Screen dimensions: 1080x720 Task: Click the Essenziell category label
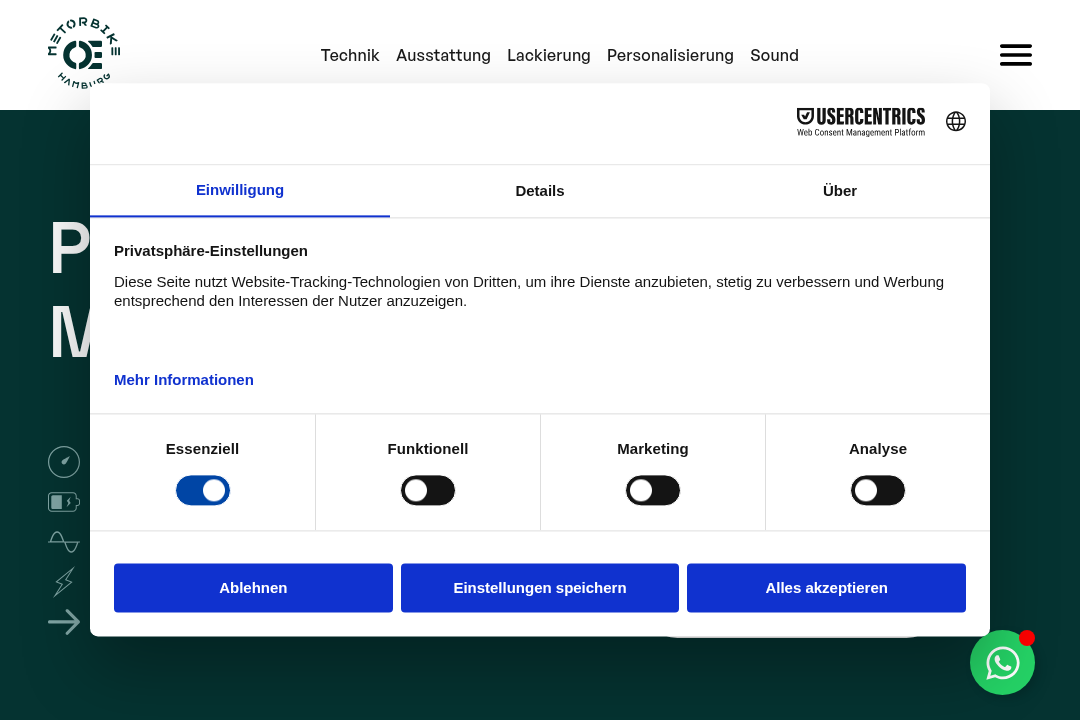click(x=202, y=449)
